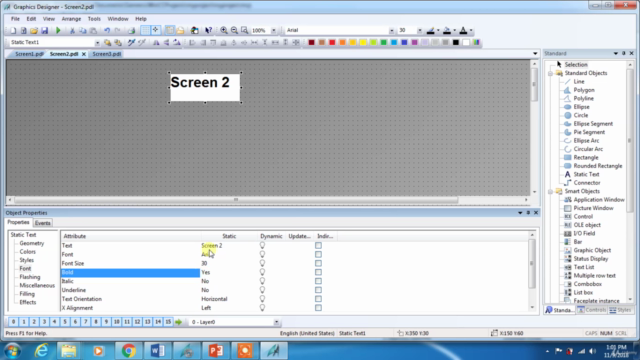Switch to the Screen3.pdl tab
640x360 pixels.
pos(107,54)
